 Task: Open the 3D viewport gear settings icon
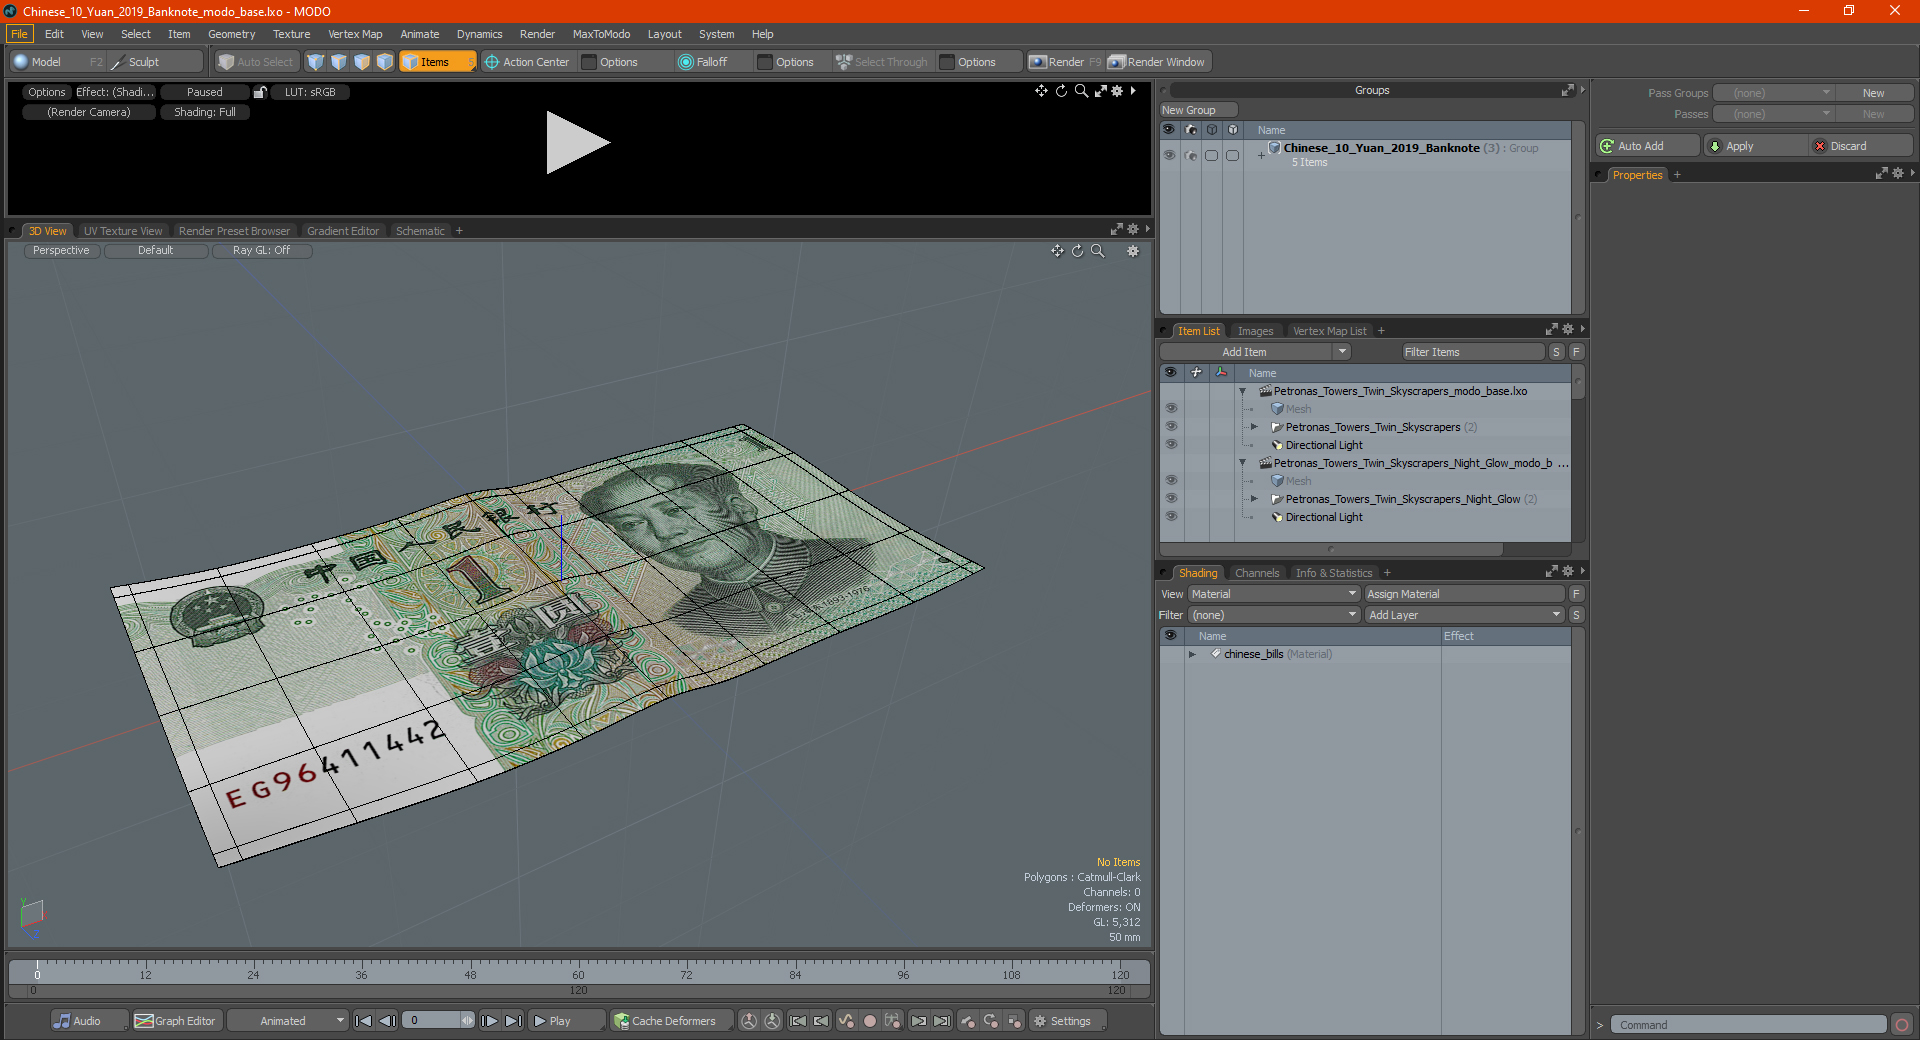click(1133, 251)
